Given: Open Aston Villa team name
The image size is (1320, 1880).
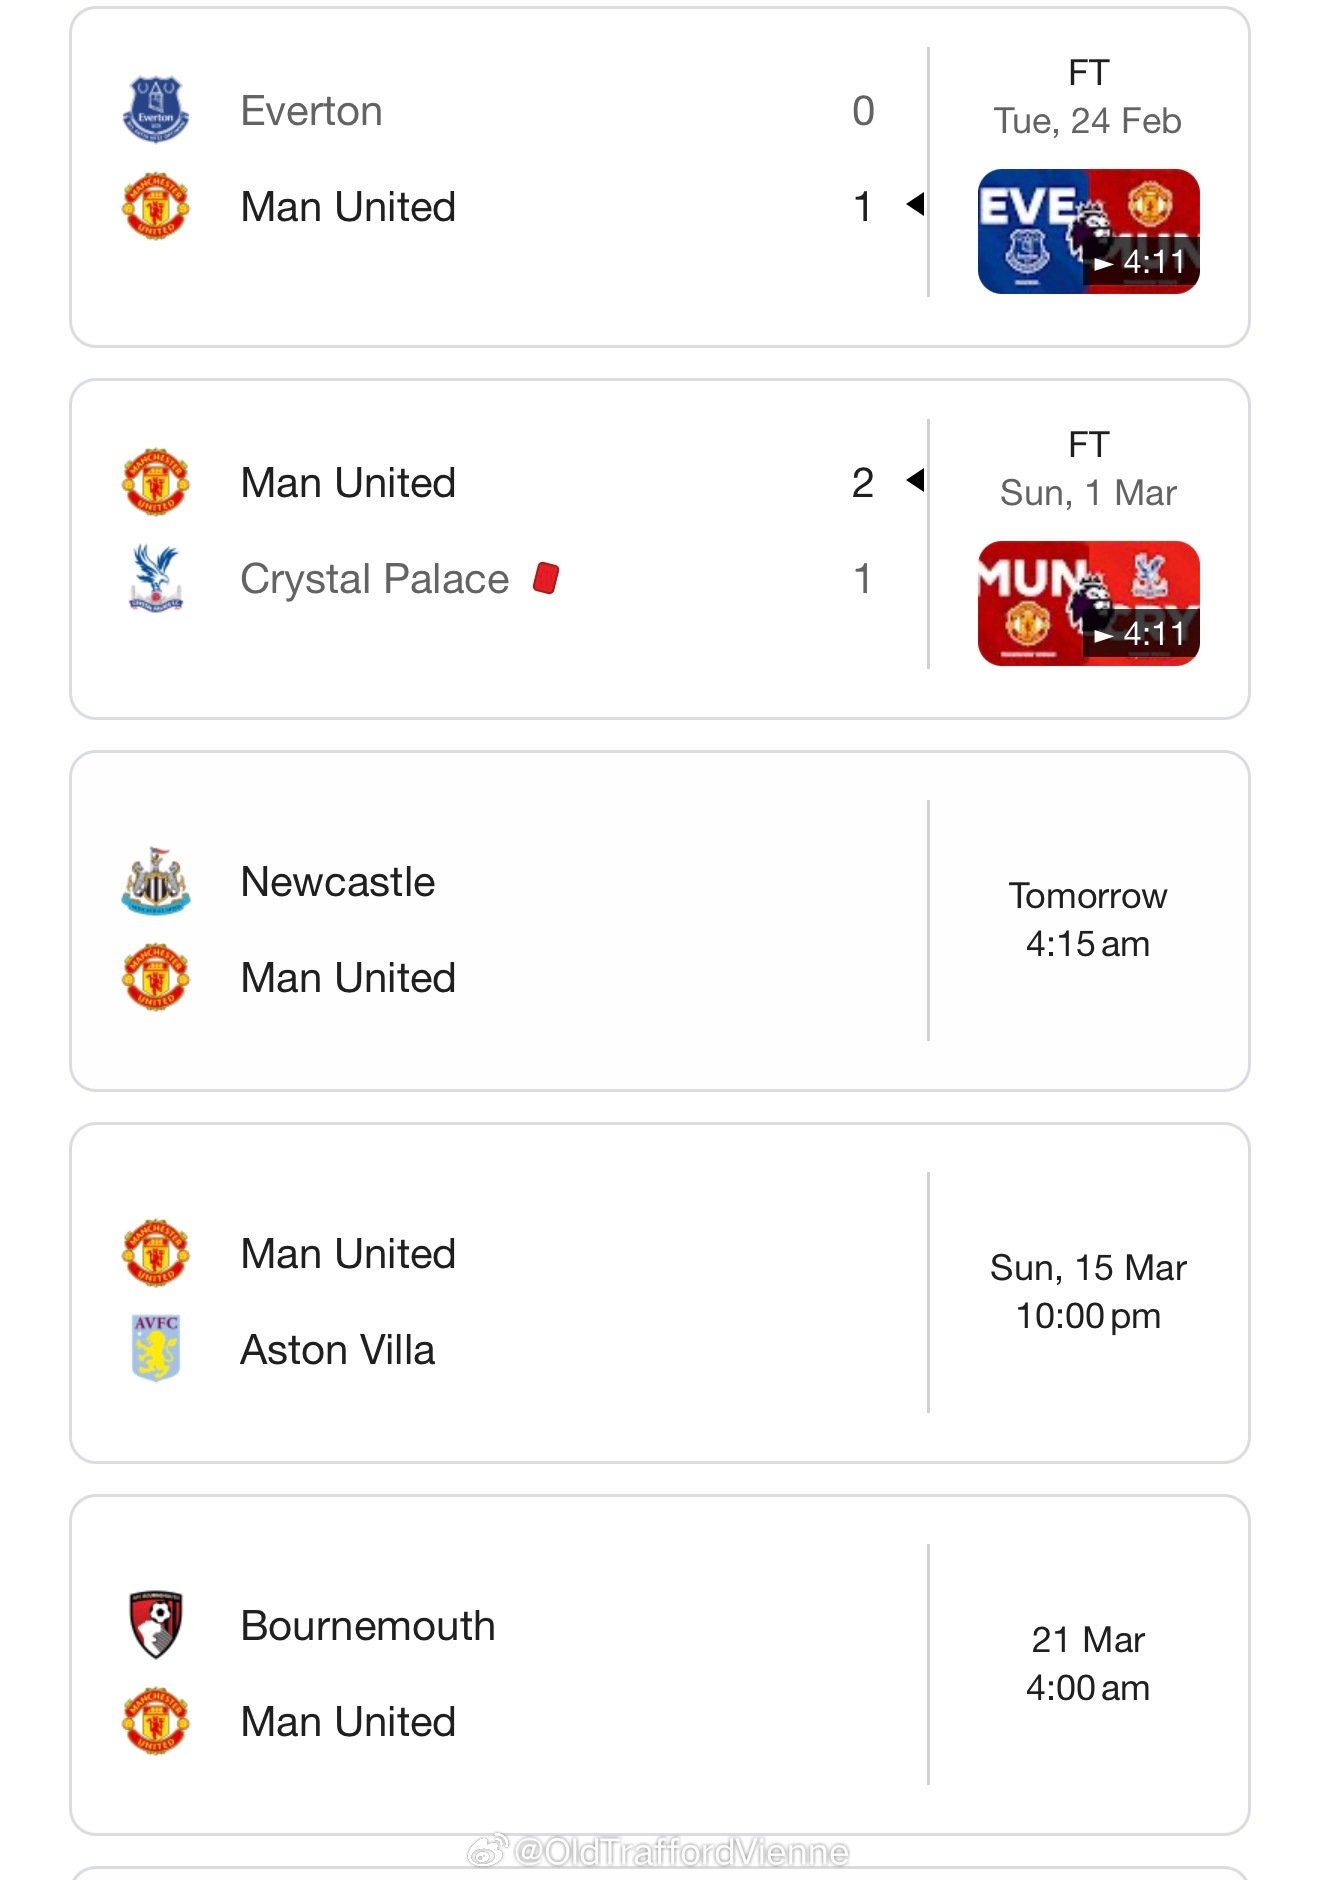Looking at the screenshot, I should [338, 1350].
